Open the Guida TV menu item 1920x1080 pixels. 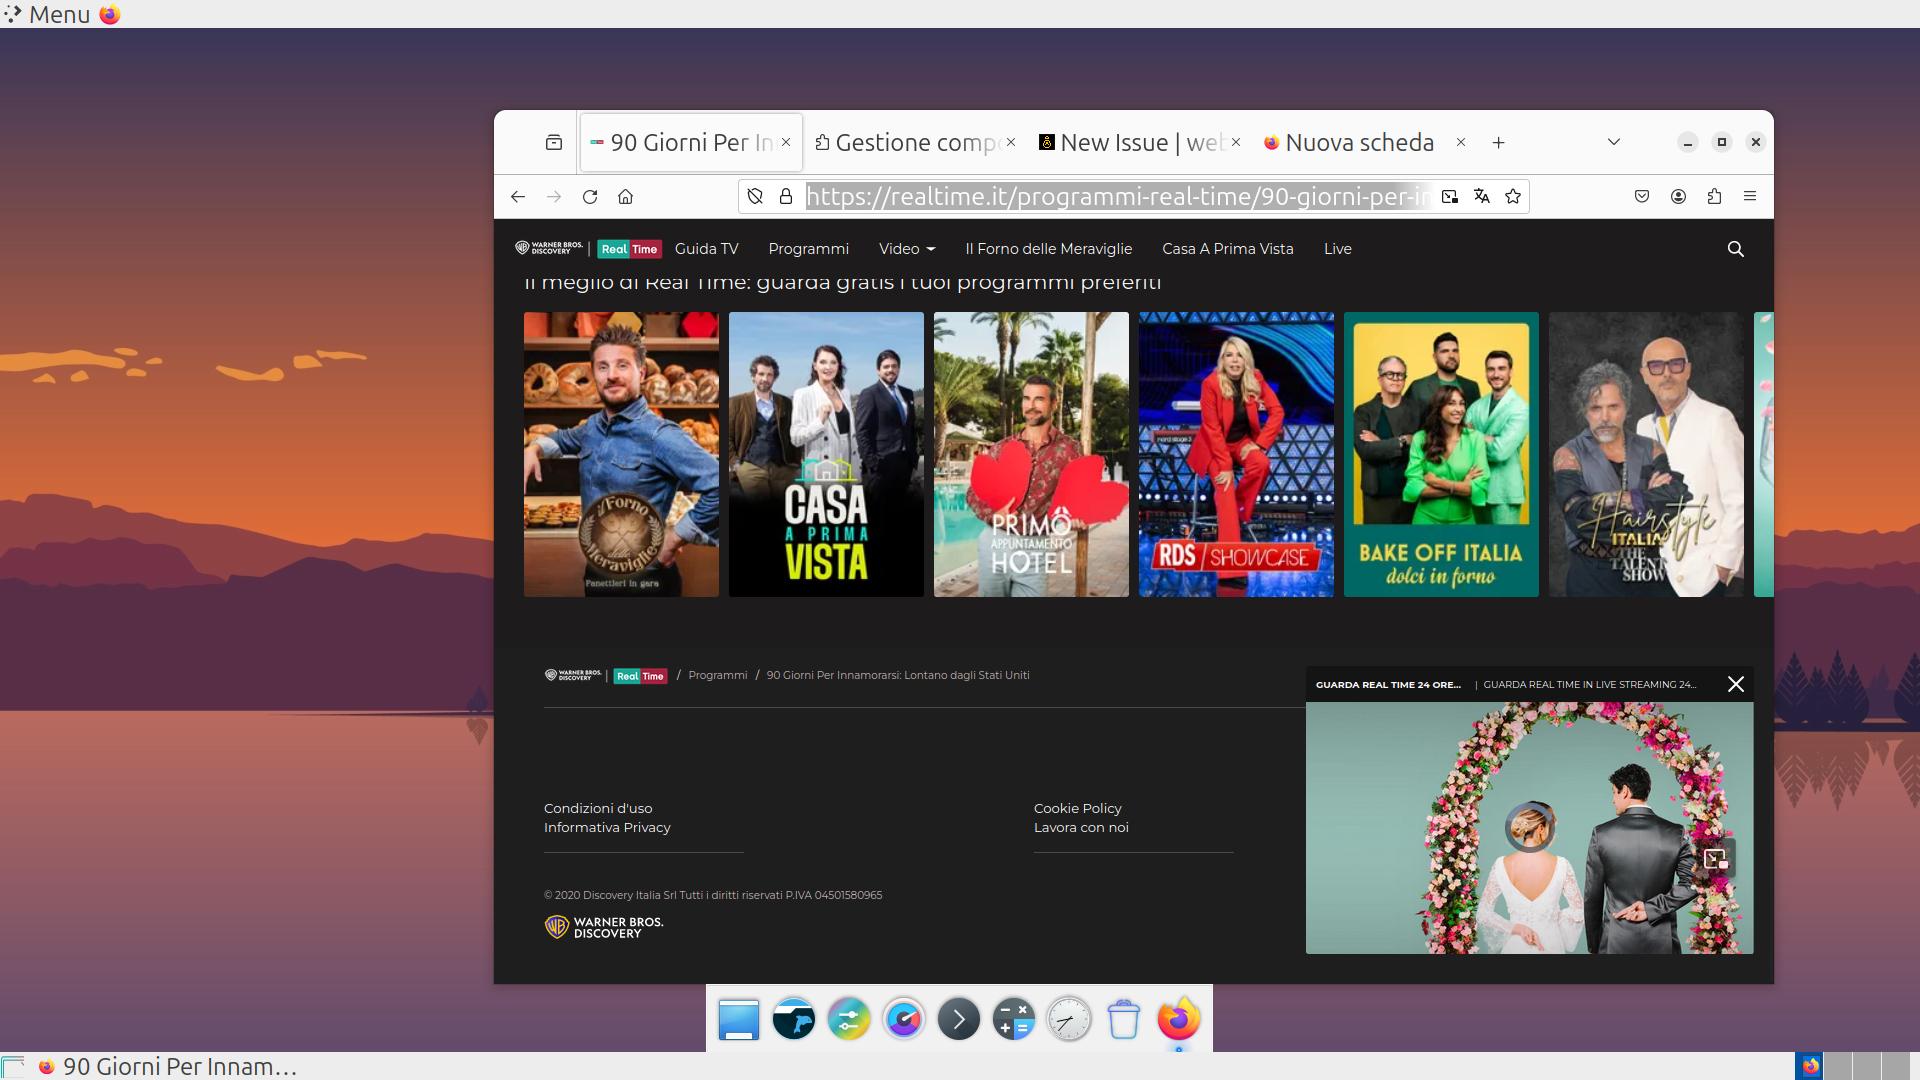[x=706, y=249]
